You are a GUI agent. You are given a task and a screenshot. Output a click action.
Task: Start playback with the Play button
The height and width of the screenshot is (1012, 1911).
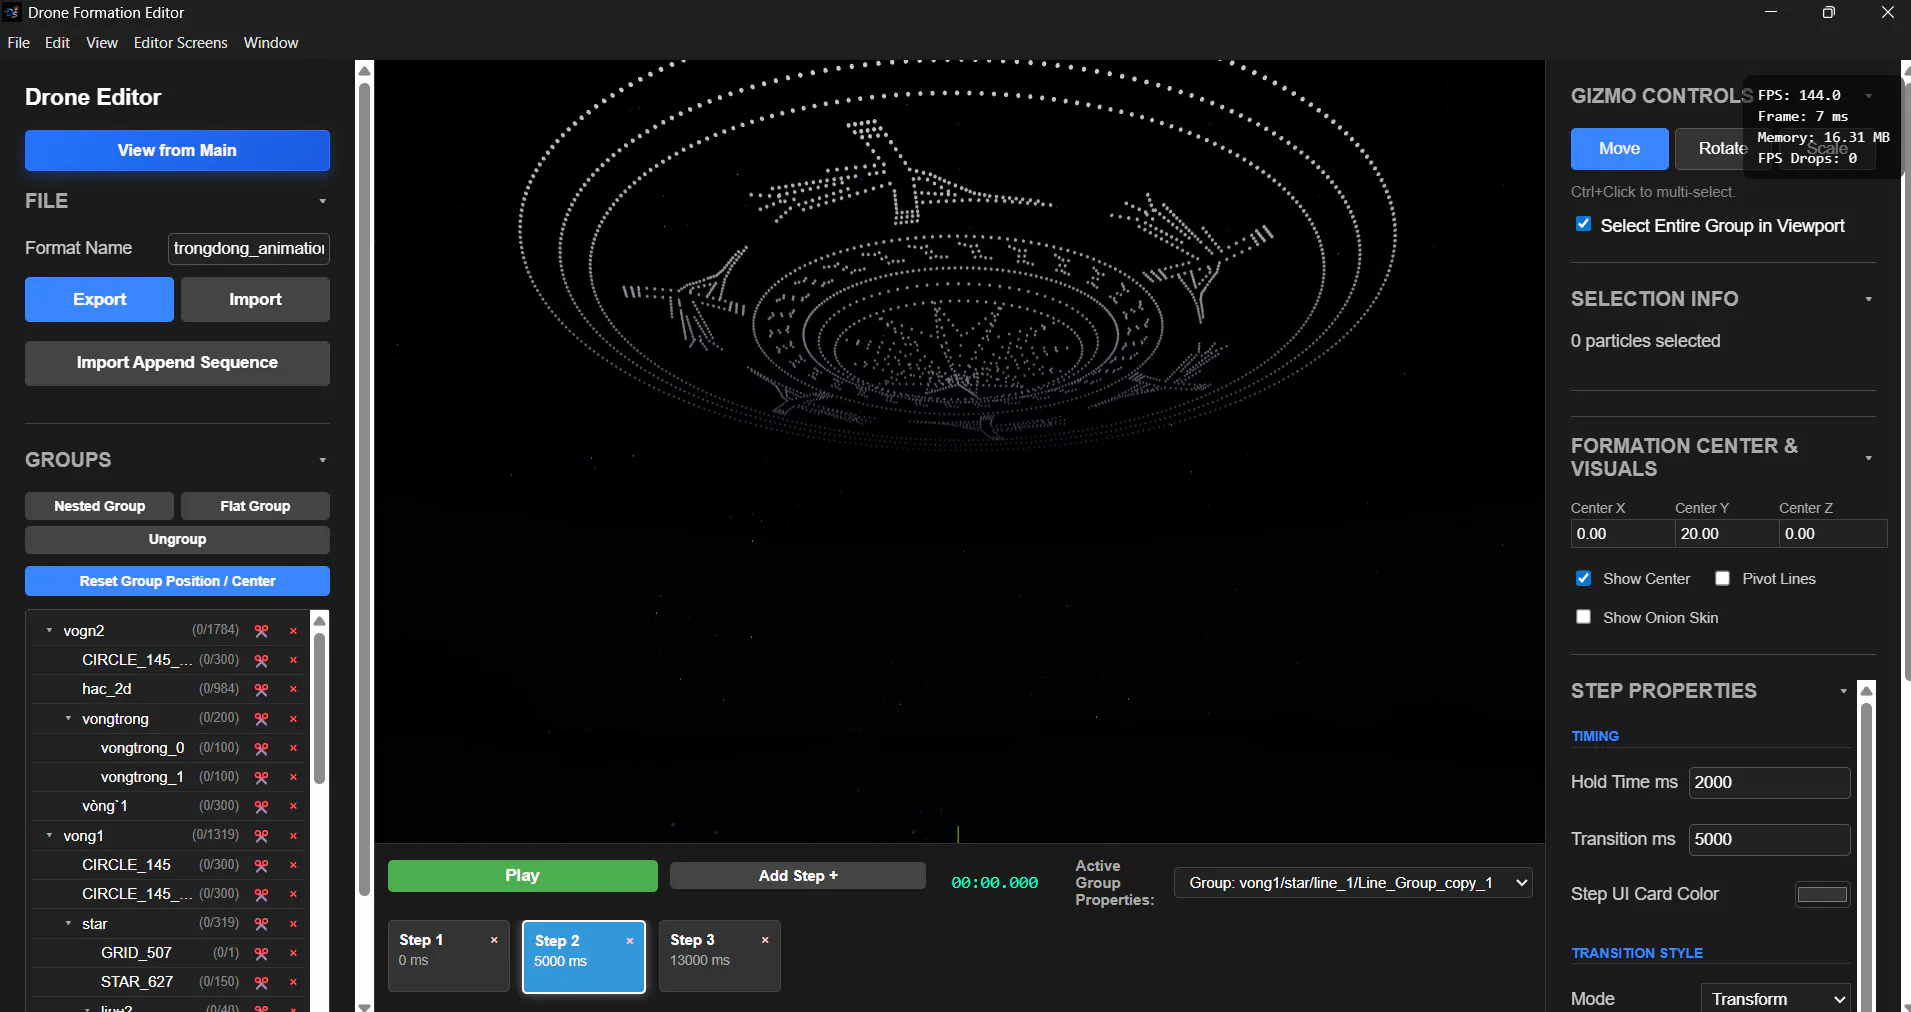pos(522,876)
